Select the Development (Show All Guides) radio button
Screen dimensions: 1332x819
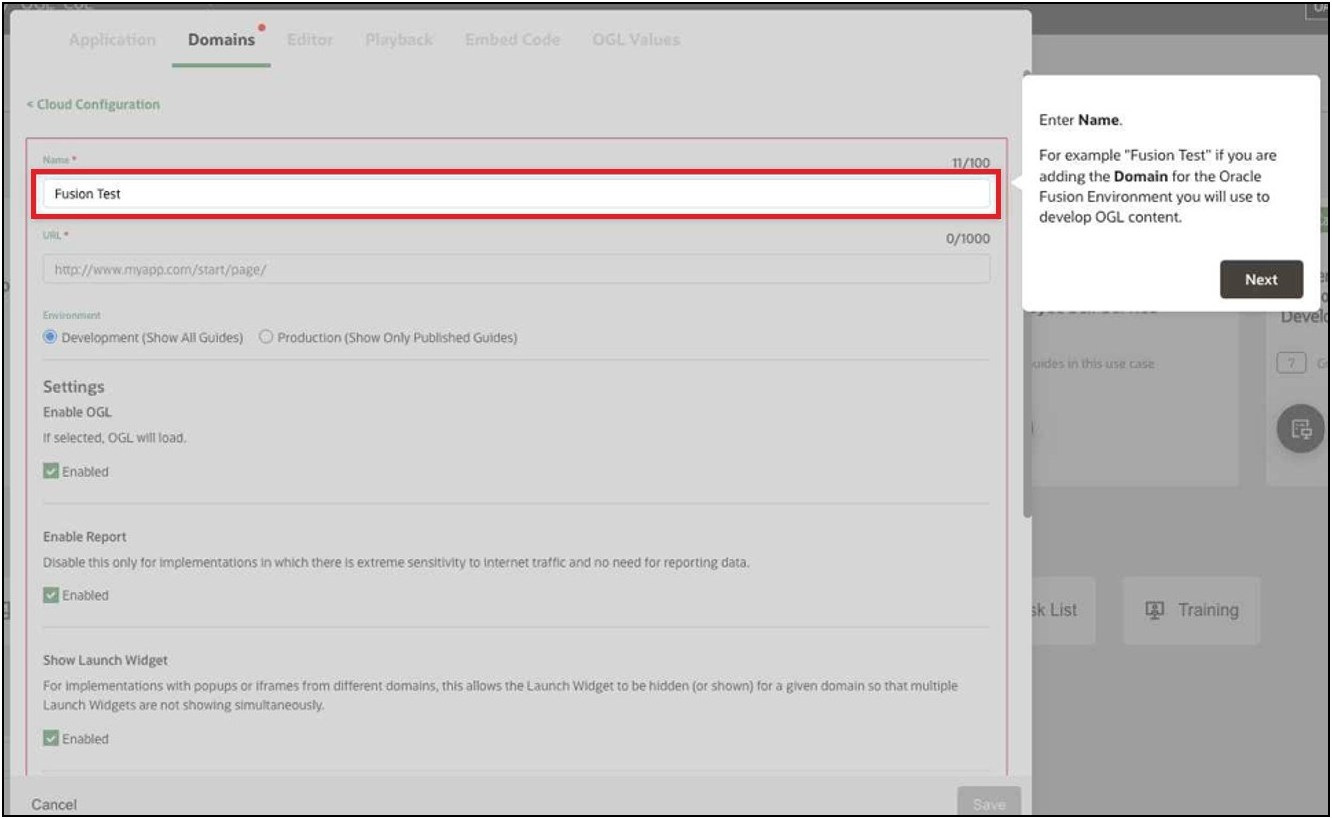coord(50,338)
